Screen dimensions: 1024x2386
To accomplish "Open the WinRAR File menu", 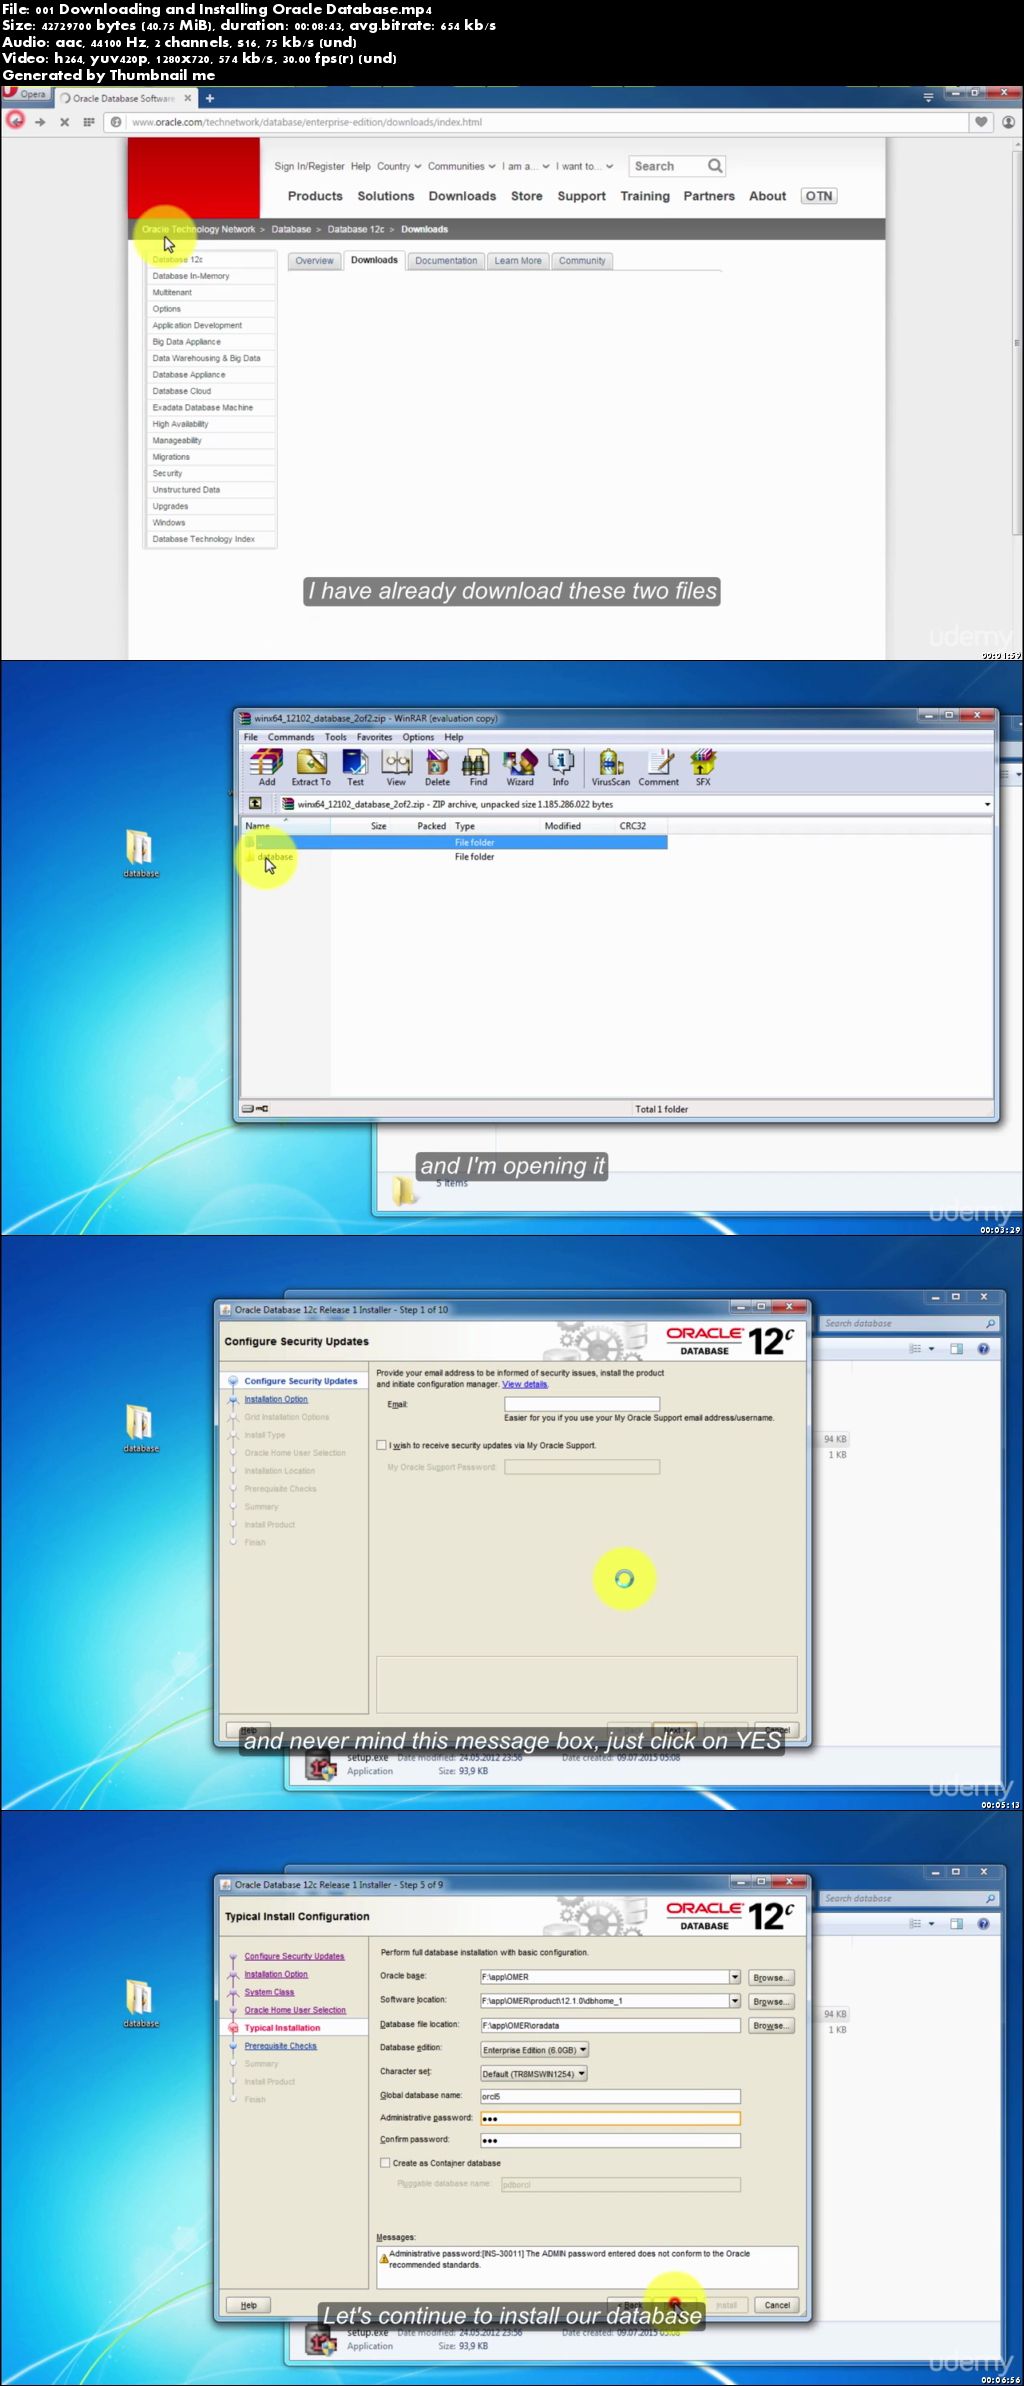I will click(251, 737).
